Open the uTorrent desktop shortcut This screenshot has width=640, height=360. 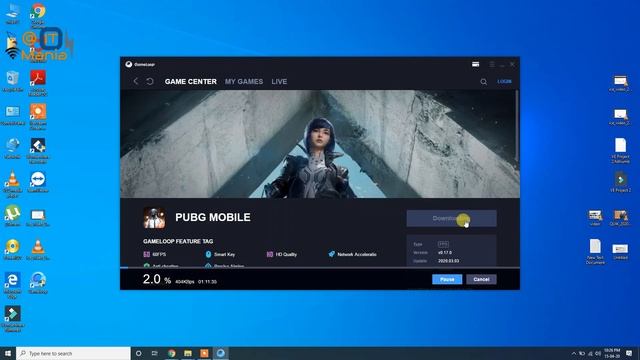coord(12,216)
